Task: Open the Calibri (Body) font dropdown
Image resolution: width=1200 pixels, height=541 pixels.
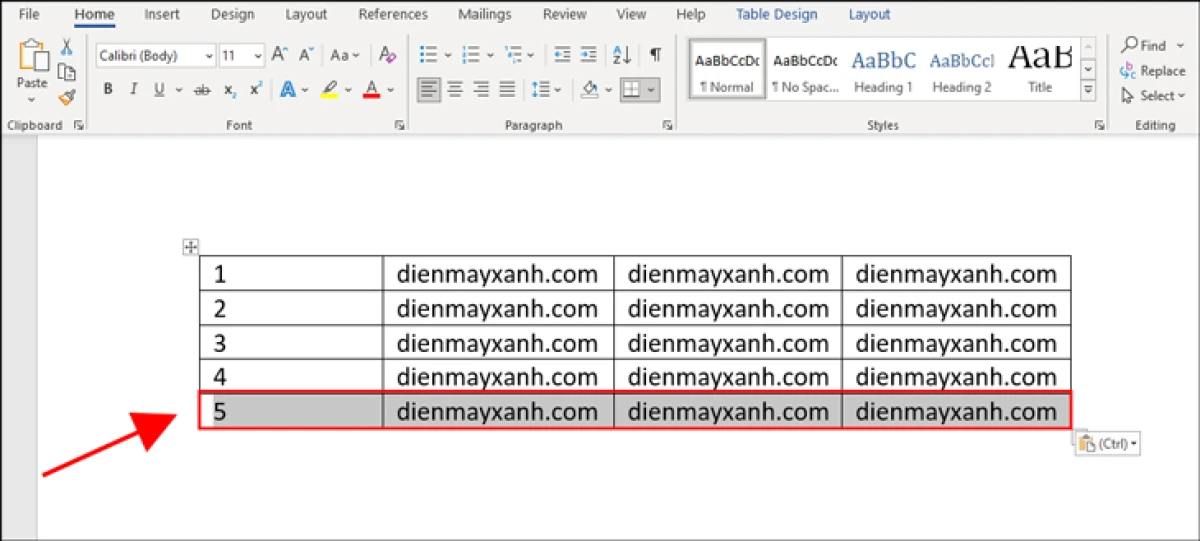Action: coord(209,56)
